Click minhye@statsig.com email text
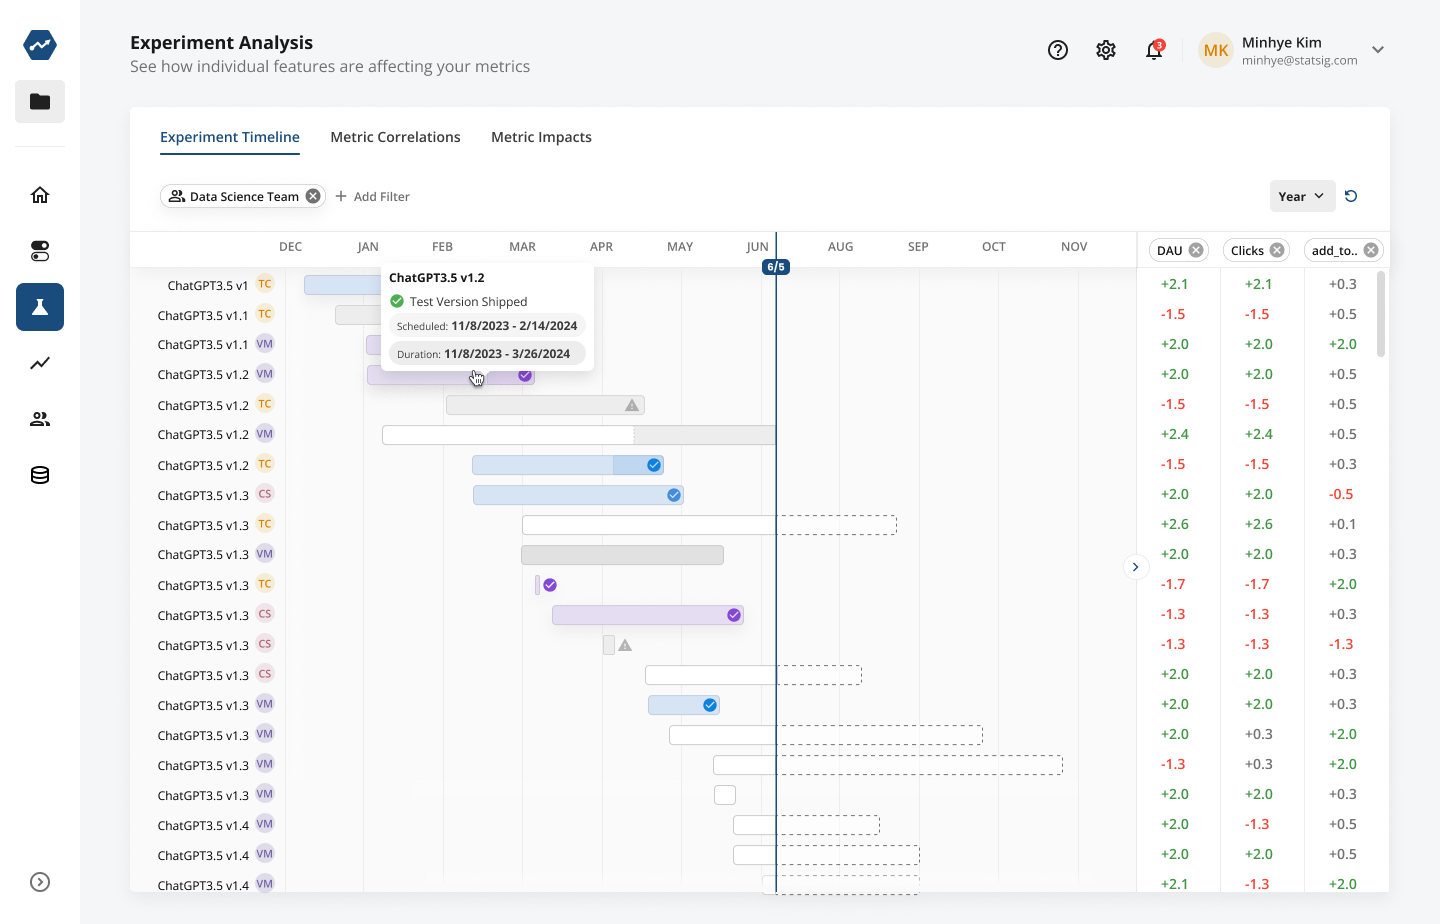The height and width of the screenshot is (924, 1440). pos(1300,61)
